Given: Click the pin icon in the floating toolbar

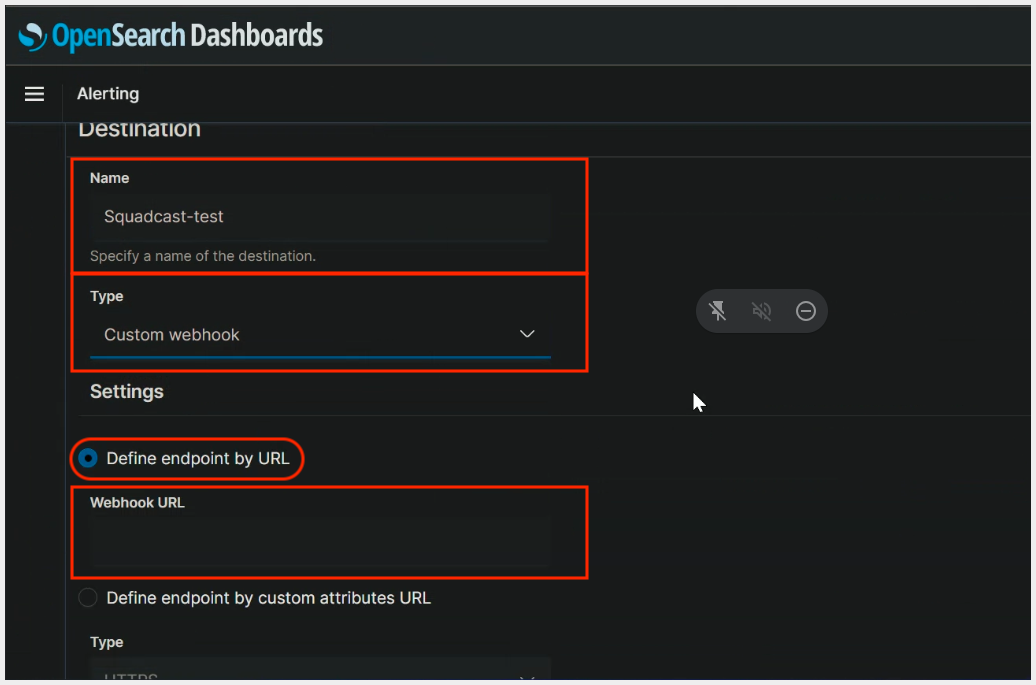Looking at the screenshot, I should click(x=718, y=311).
